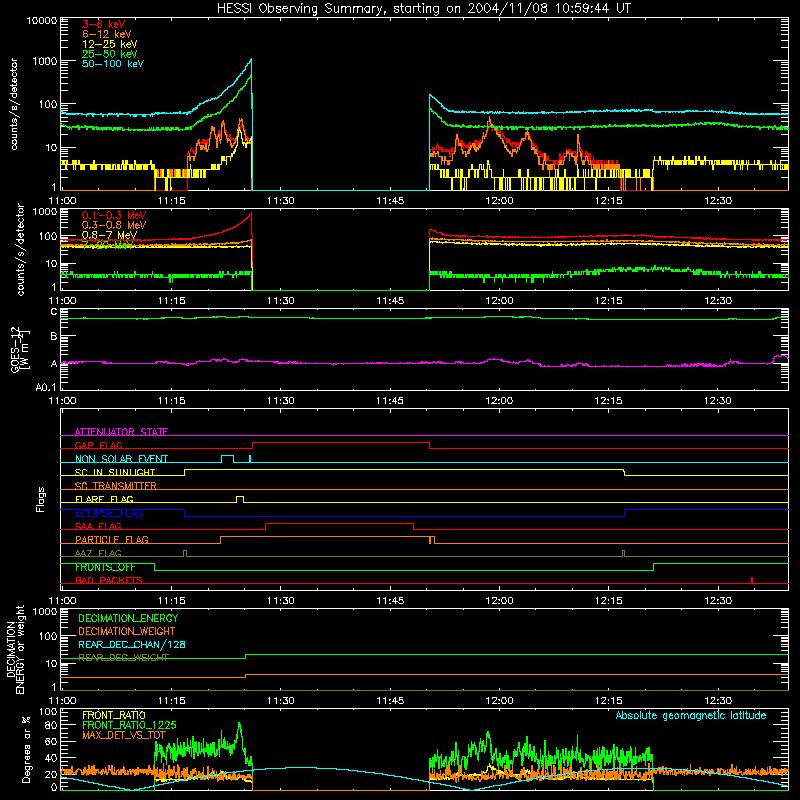The height and width of the screenshot is (800, 800).
Task: Click the 12:00 time label under the Flags panel
Action: pyautogui.click(x=499, y=601)
